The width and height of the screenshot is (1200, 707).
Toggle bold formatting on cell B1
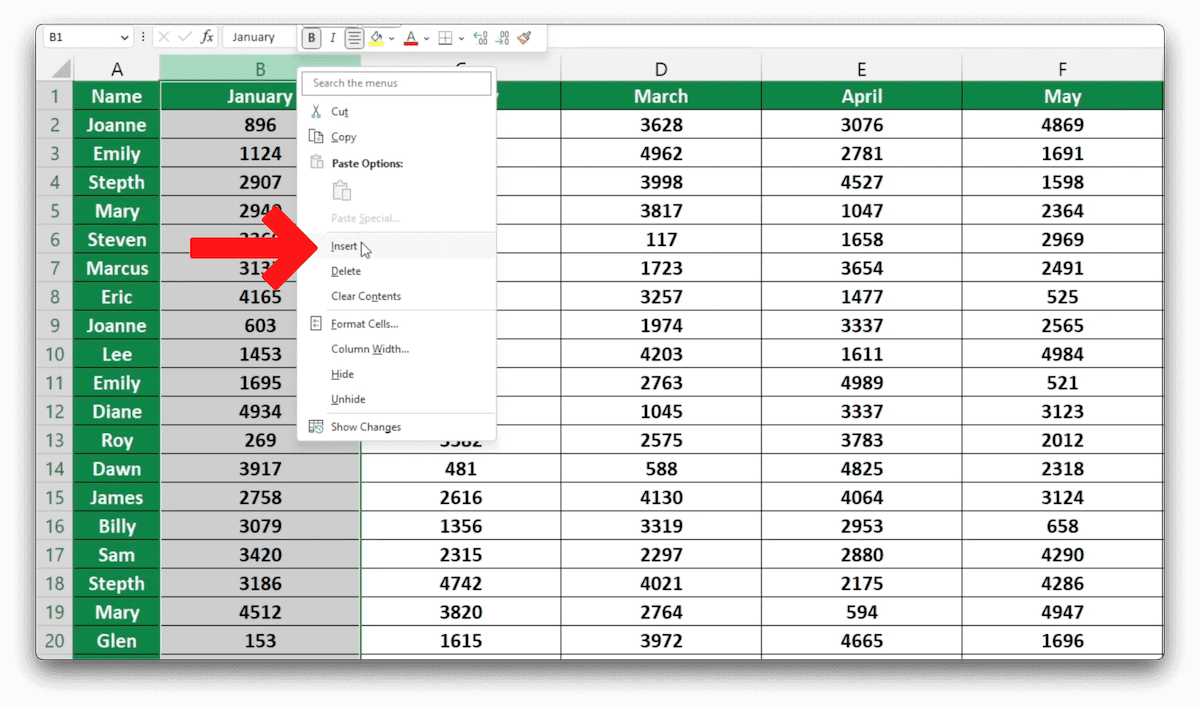pos(311,37)
